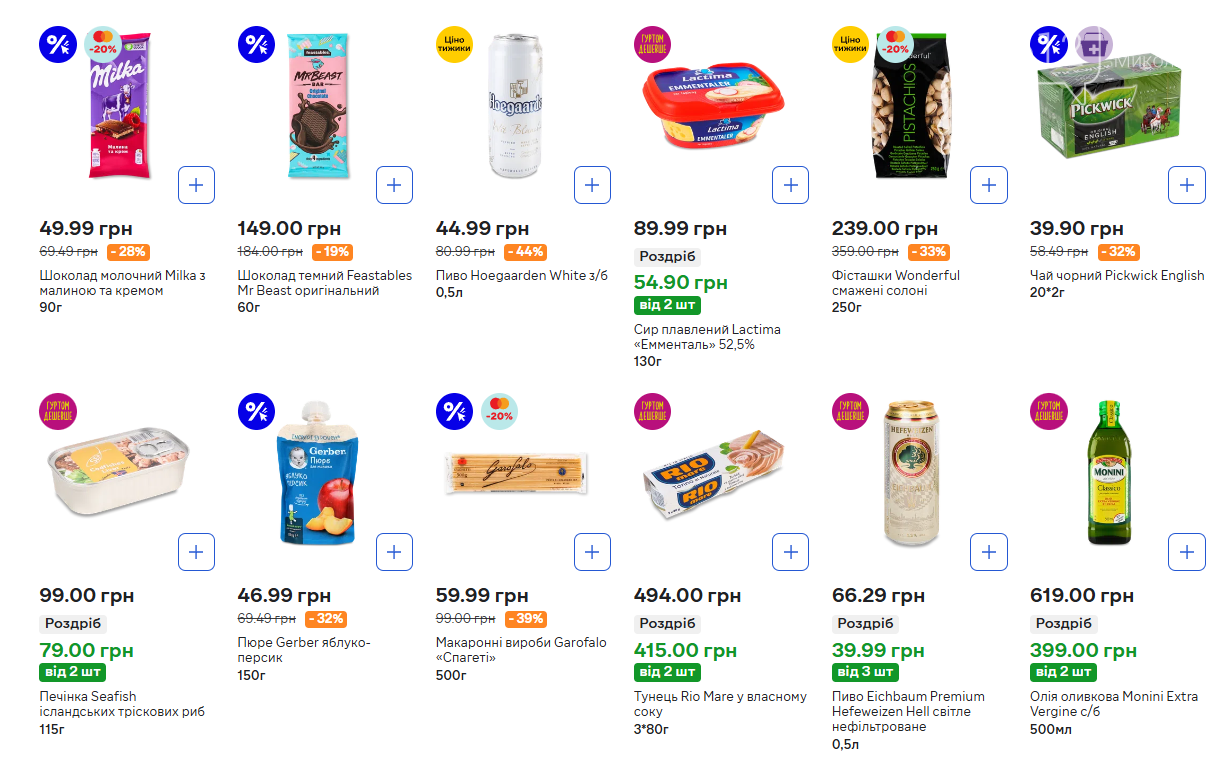Click plus button for Hoegaarden beer
Image resolution: width=1232 pixels, height=757 pixels.
(593, 185)
